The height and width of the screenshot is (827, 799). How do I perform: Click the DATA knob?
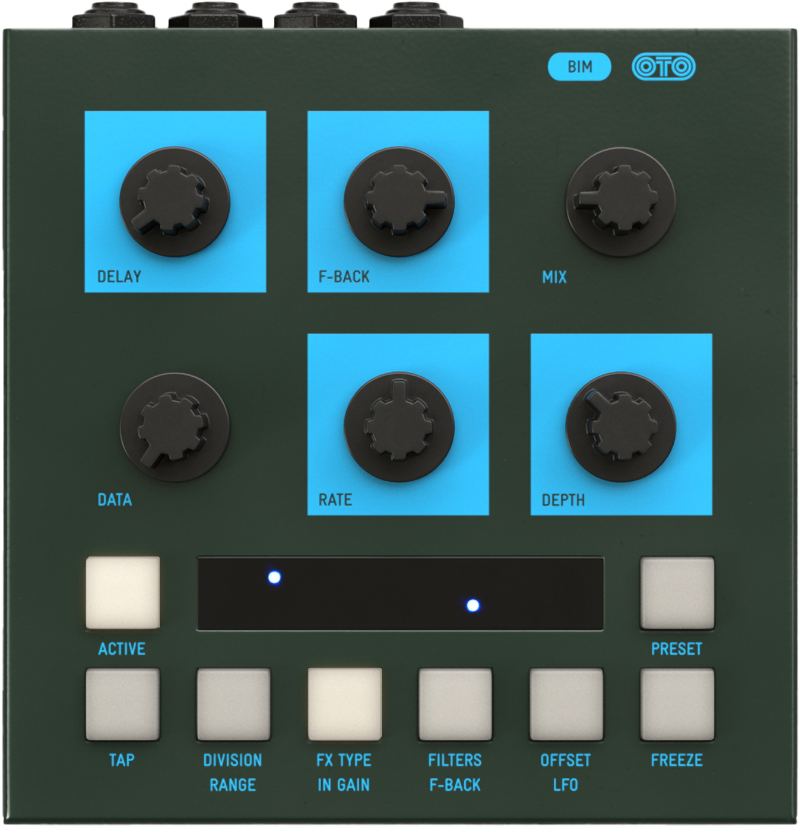coord(175,427)
